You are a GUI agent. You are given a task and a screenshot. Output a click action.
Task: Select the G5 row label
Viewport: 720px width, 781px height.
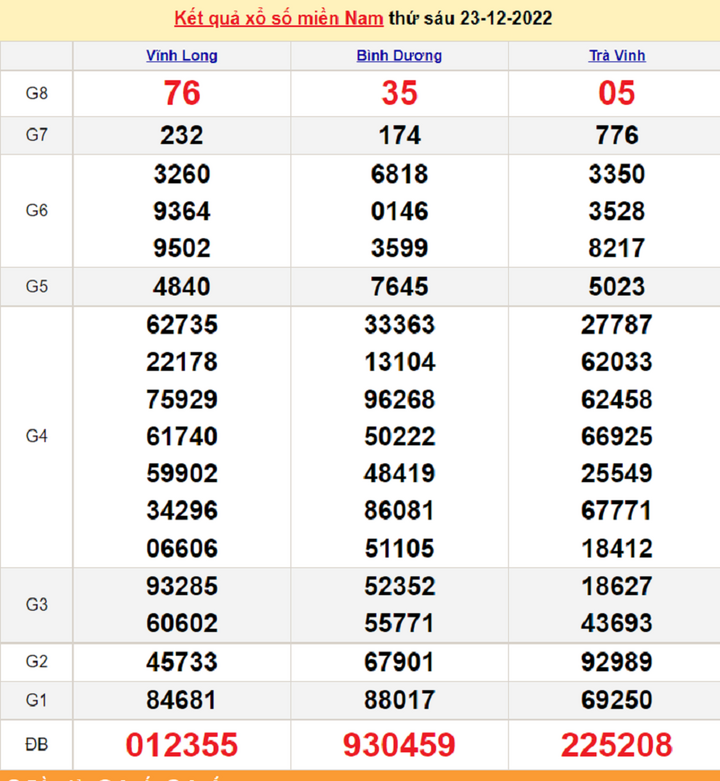pos(37,286)
